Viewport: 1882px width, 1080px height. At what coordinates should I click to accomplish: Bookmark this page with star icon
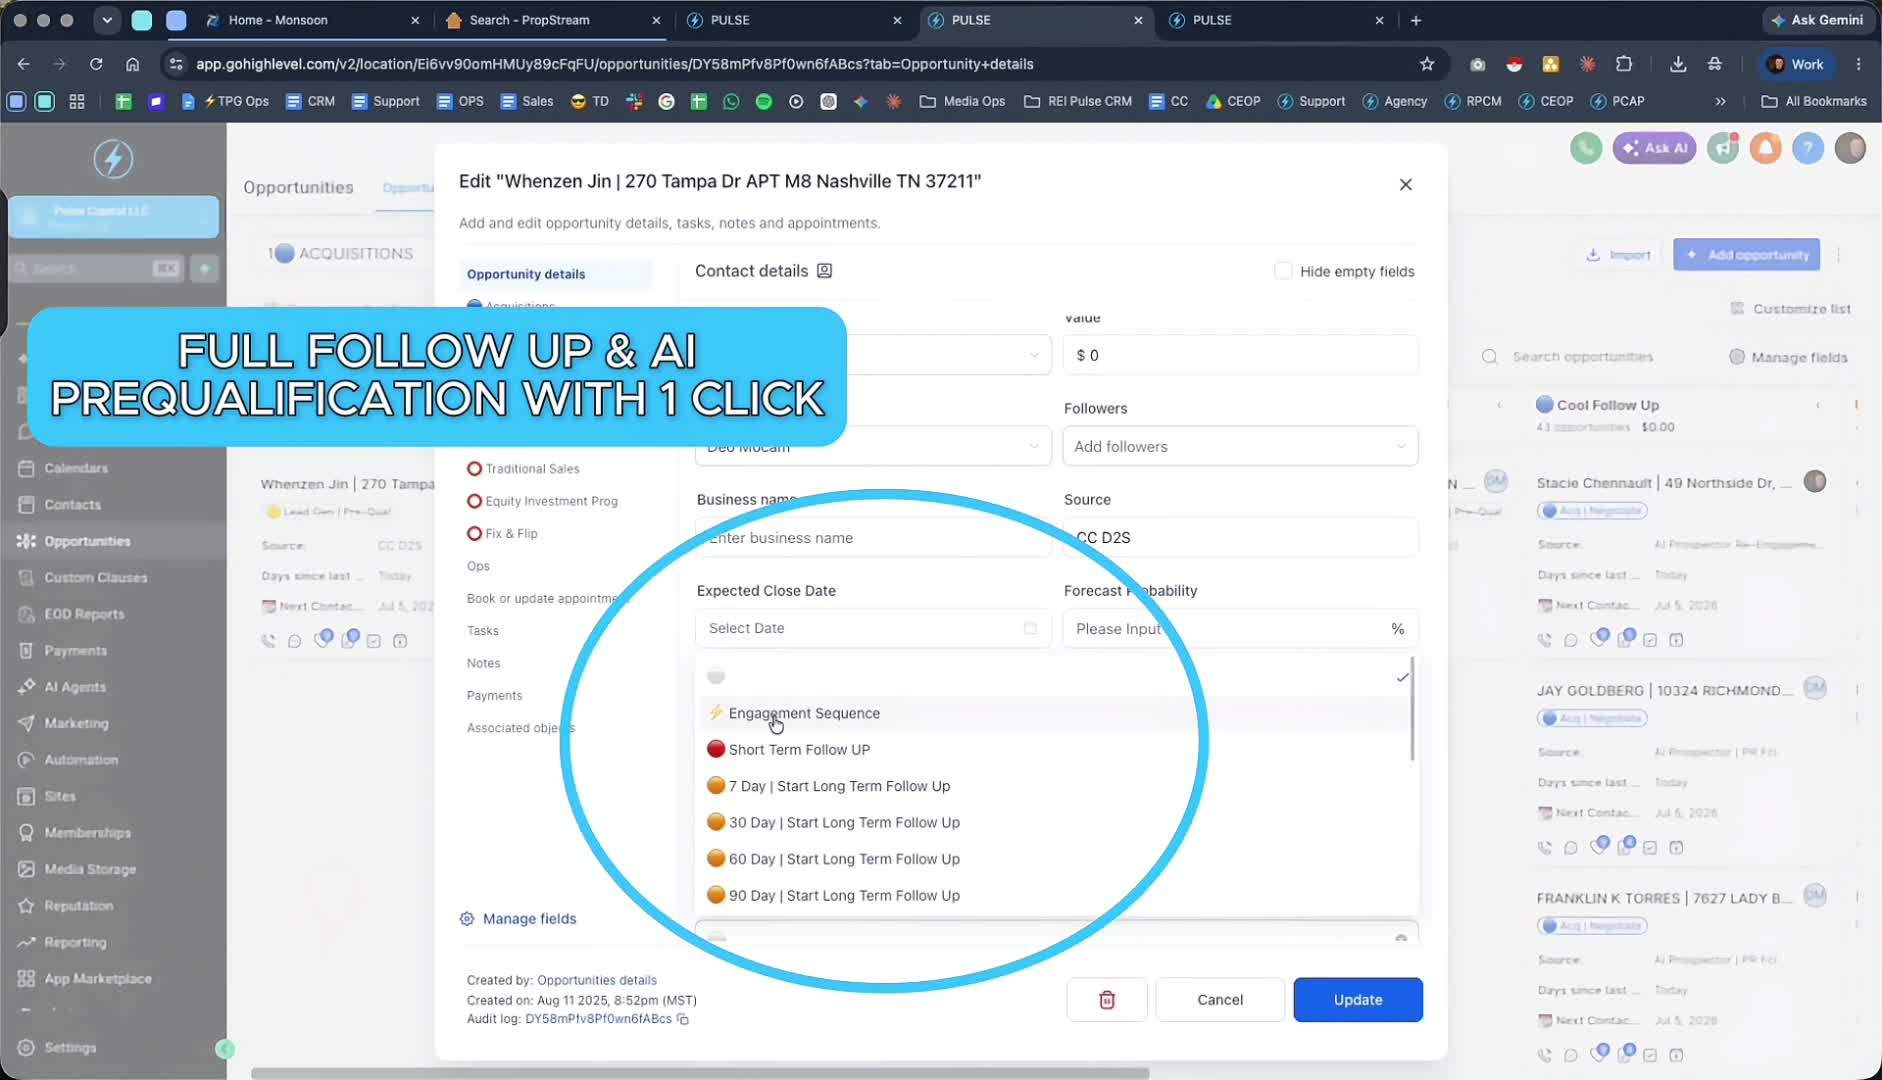click(1427, 64)
